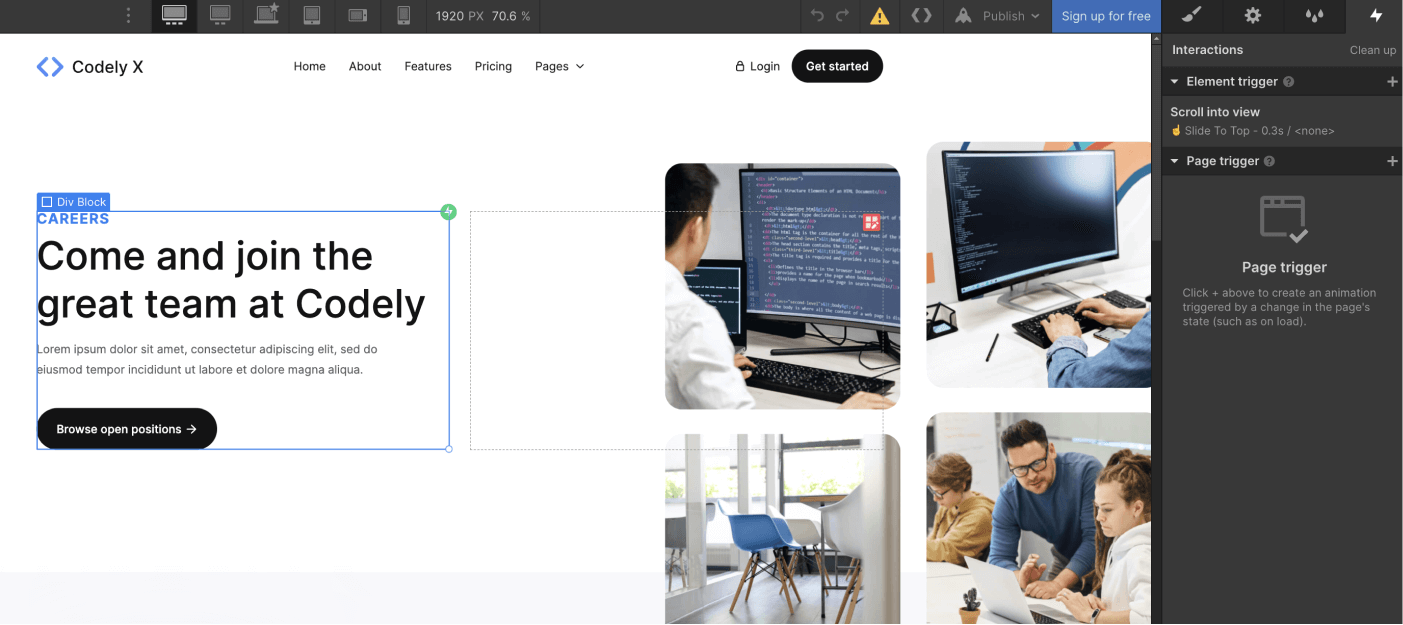This screenshot has width=1403, height=625.
Task: Open the Publish dropdown
Action: [x=1004, y=16]
